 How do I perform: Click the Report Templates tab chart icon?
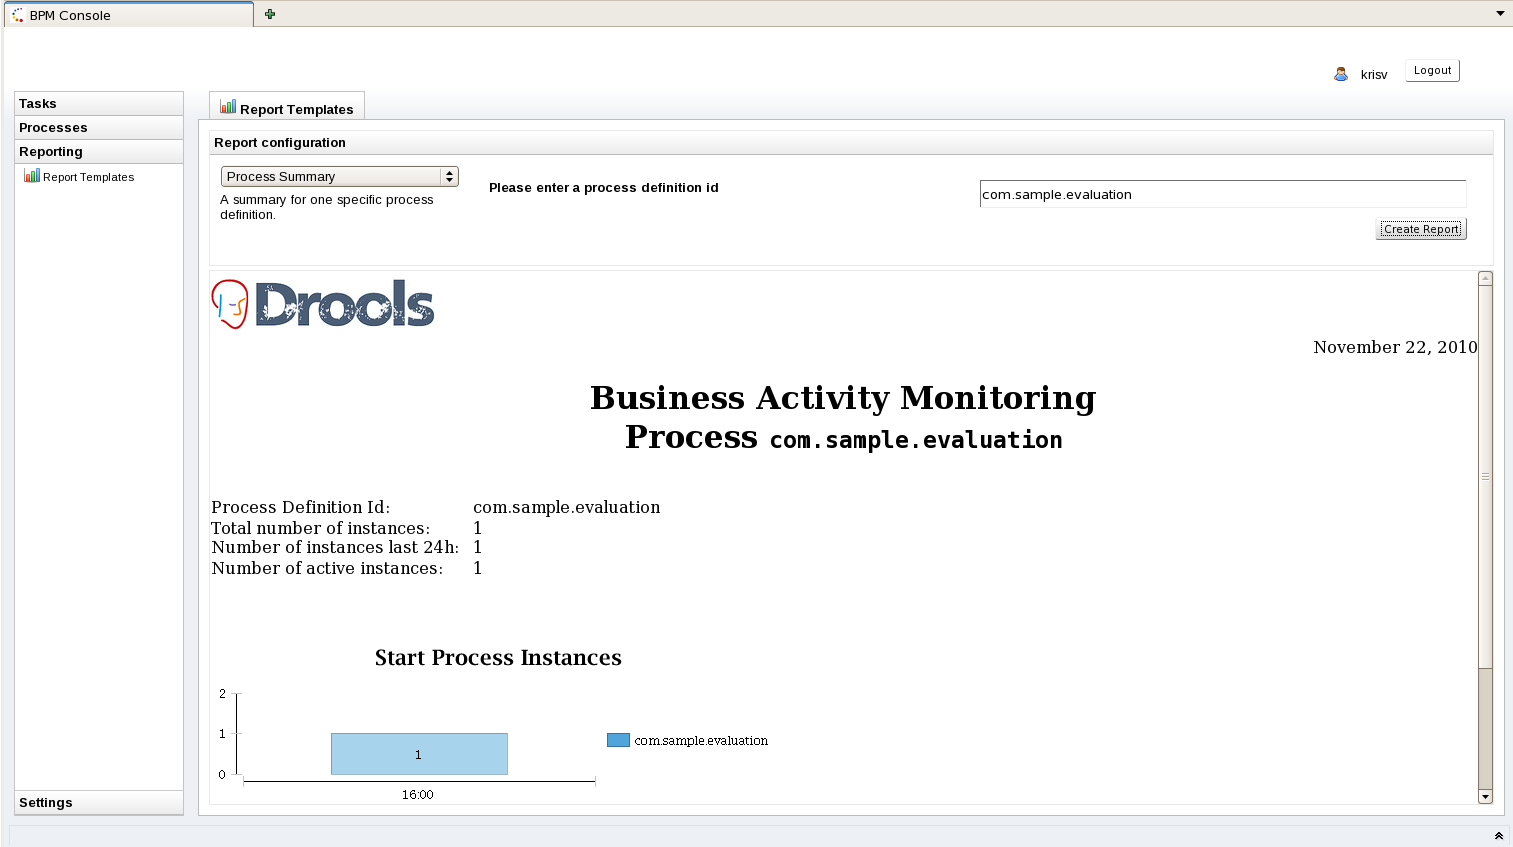[x=228, y=107]
